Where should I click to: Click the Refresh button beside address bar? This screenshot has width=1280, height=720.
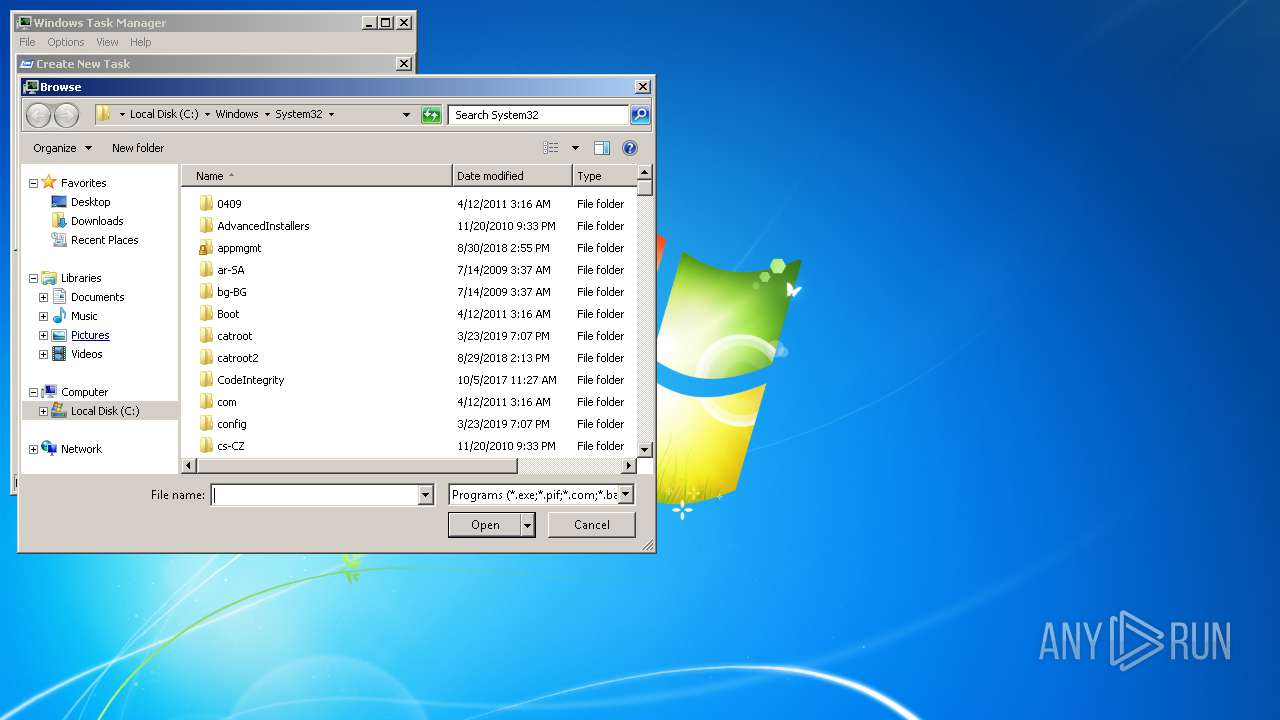[431, 115]
